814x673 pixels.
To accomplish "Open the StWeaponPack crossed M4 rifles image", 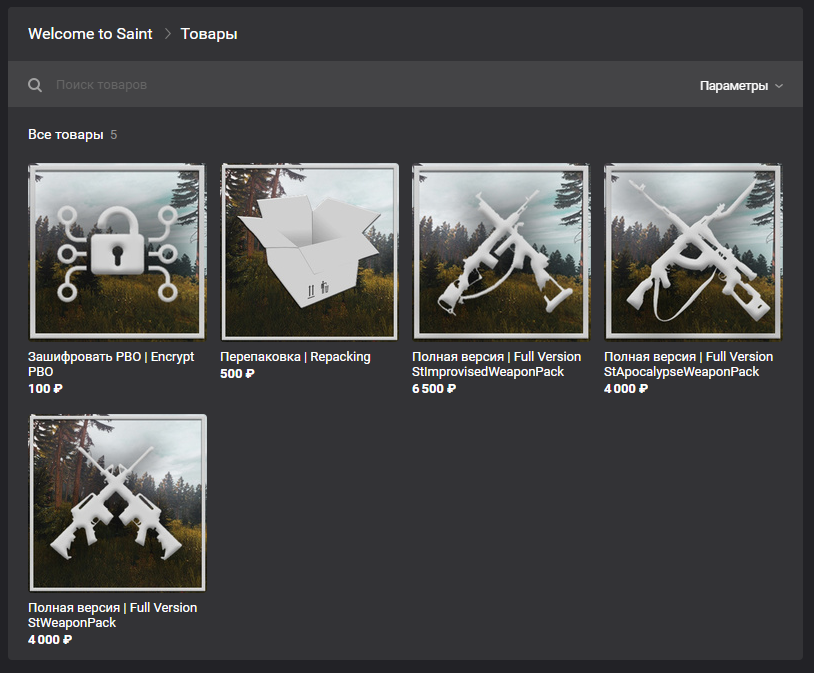I will 117,503.
